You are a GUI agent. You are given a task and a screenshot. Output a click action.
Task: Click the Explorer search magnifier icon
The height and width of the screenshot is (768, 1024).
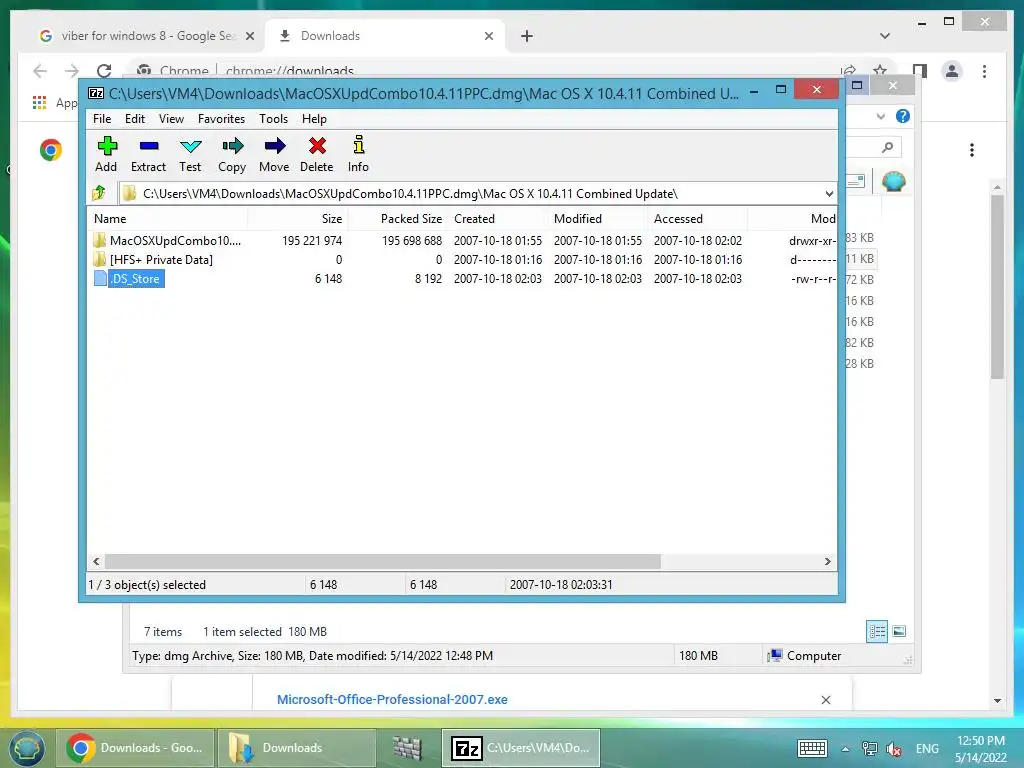887,148
